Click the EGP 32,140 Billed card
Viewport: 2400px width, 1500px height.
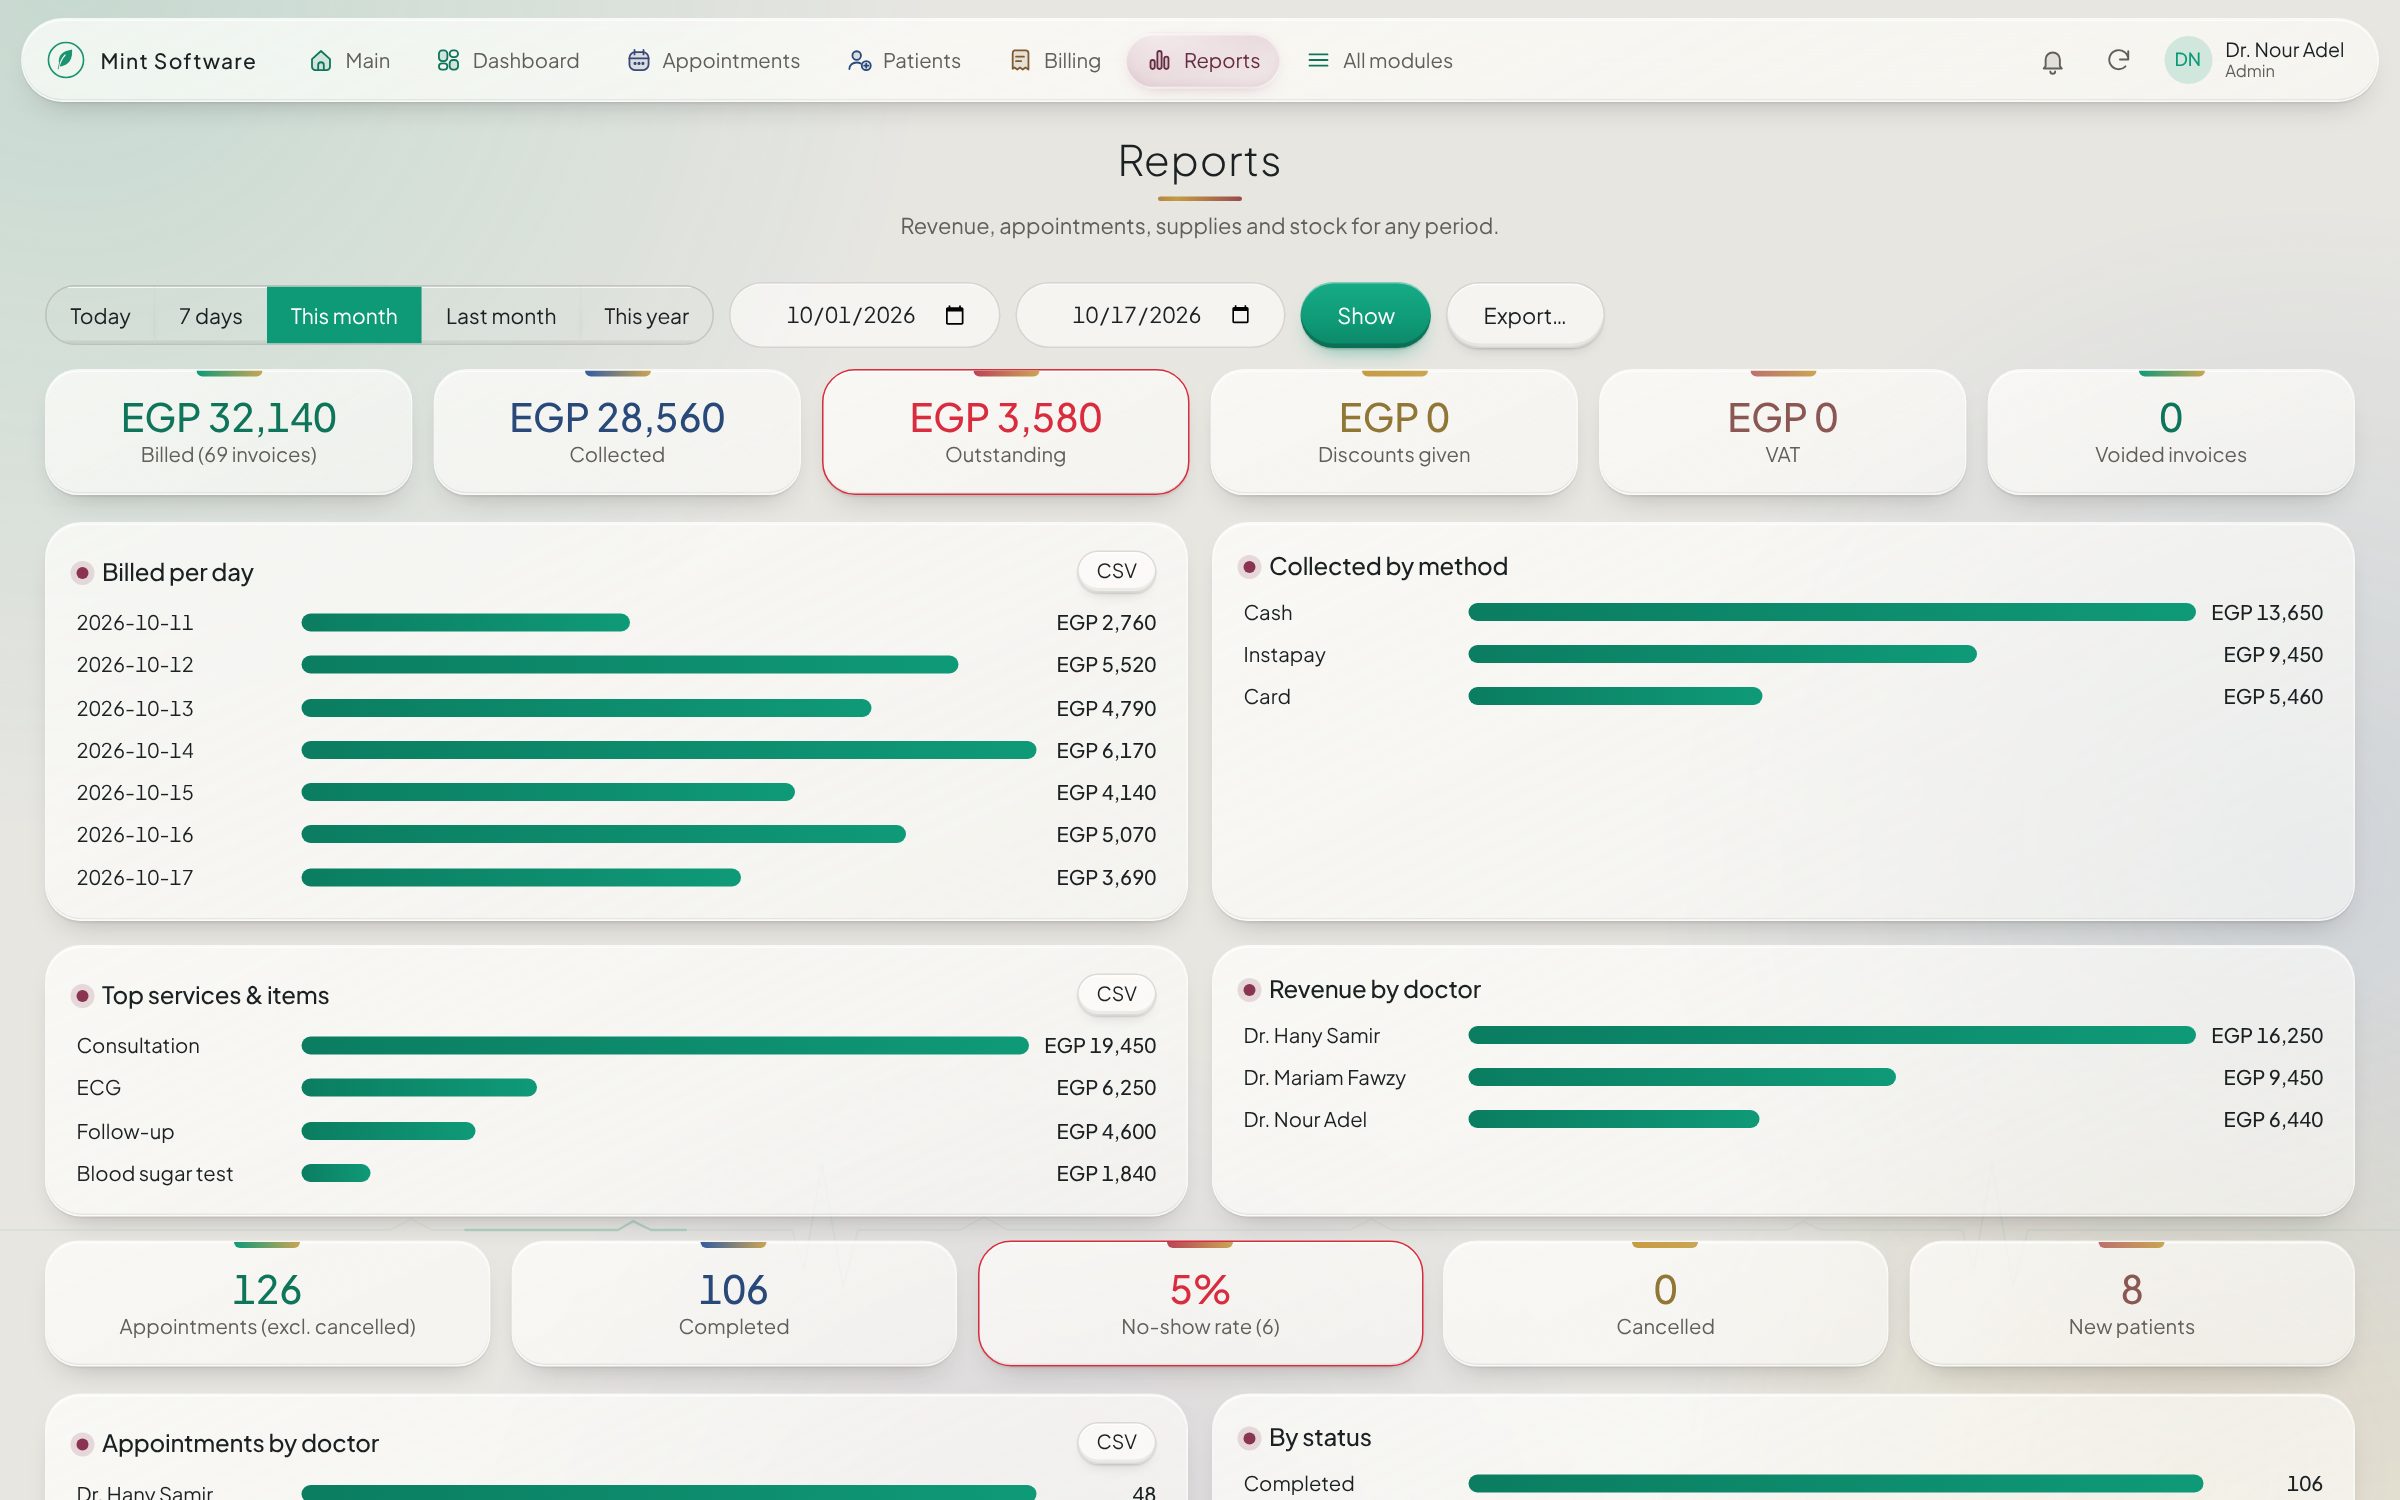pos(229,432)
